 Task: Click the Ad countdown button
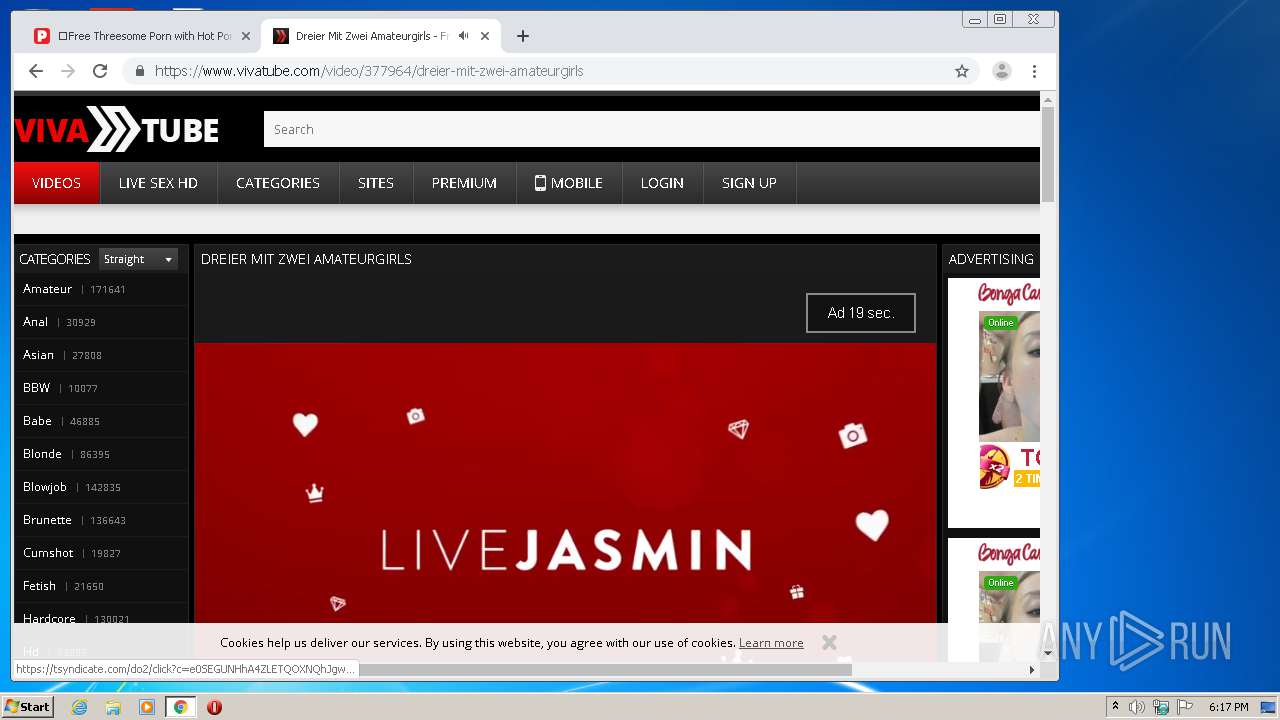[x=861, y=313]
